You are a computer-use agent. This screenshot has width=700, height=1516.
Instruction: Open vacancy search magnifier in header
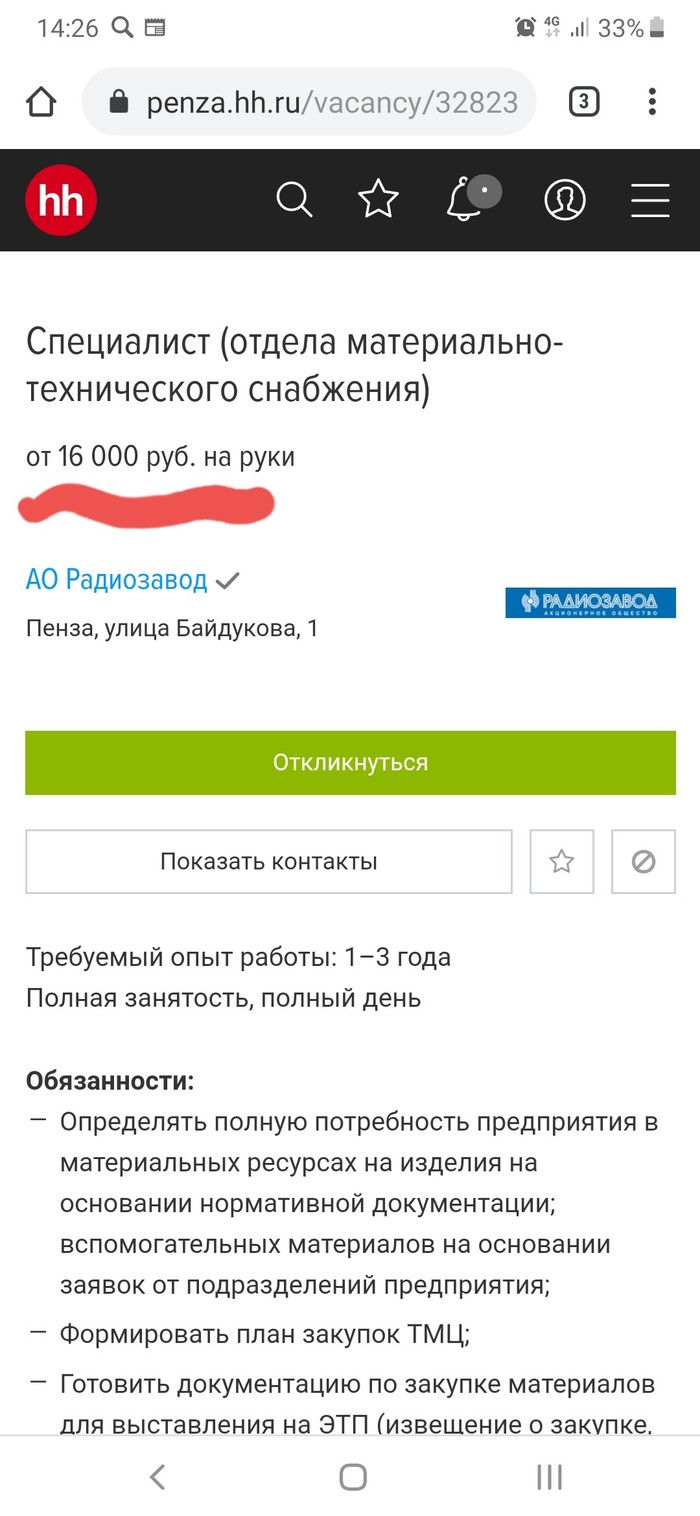(294, 200)
